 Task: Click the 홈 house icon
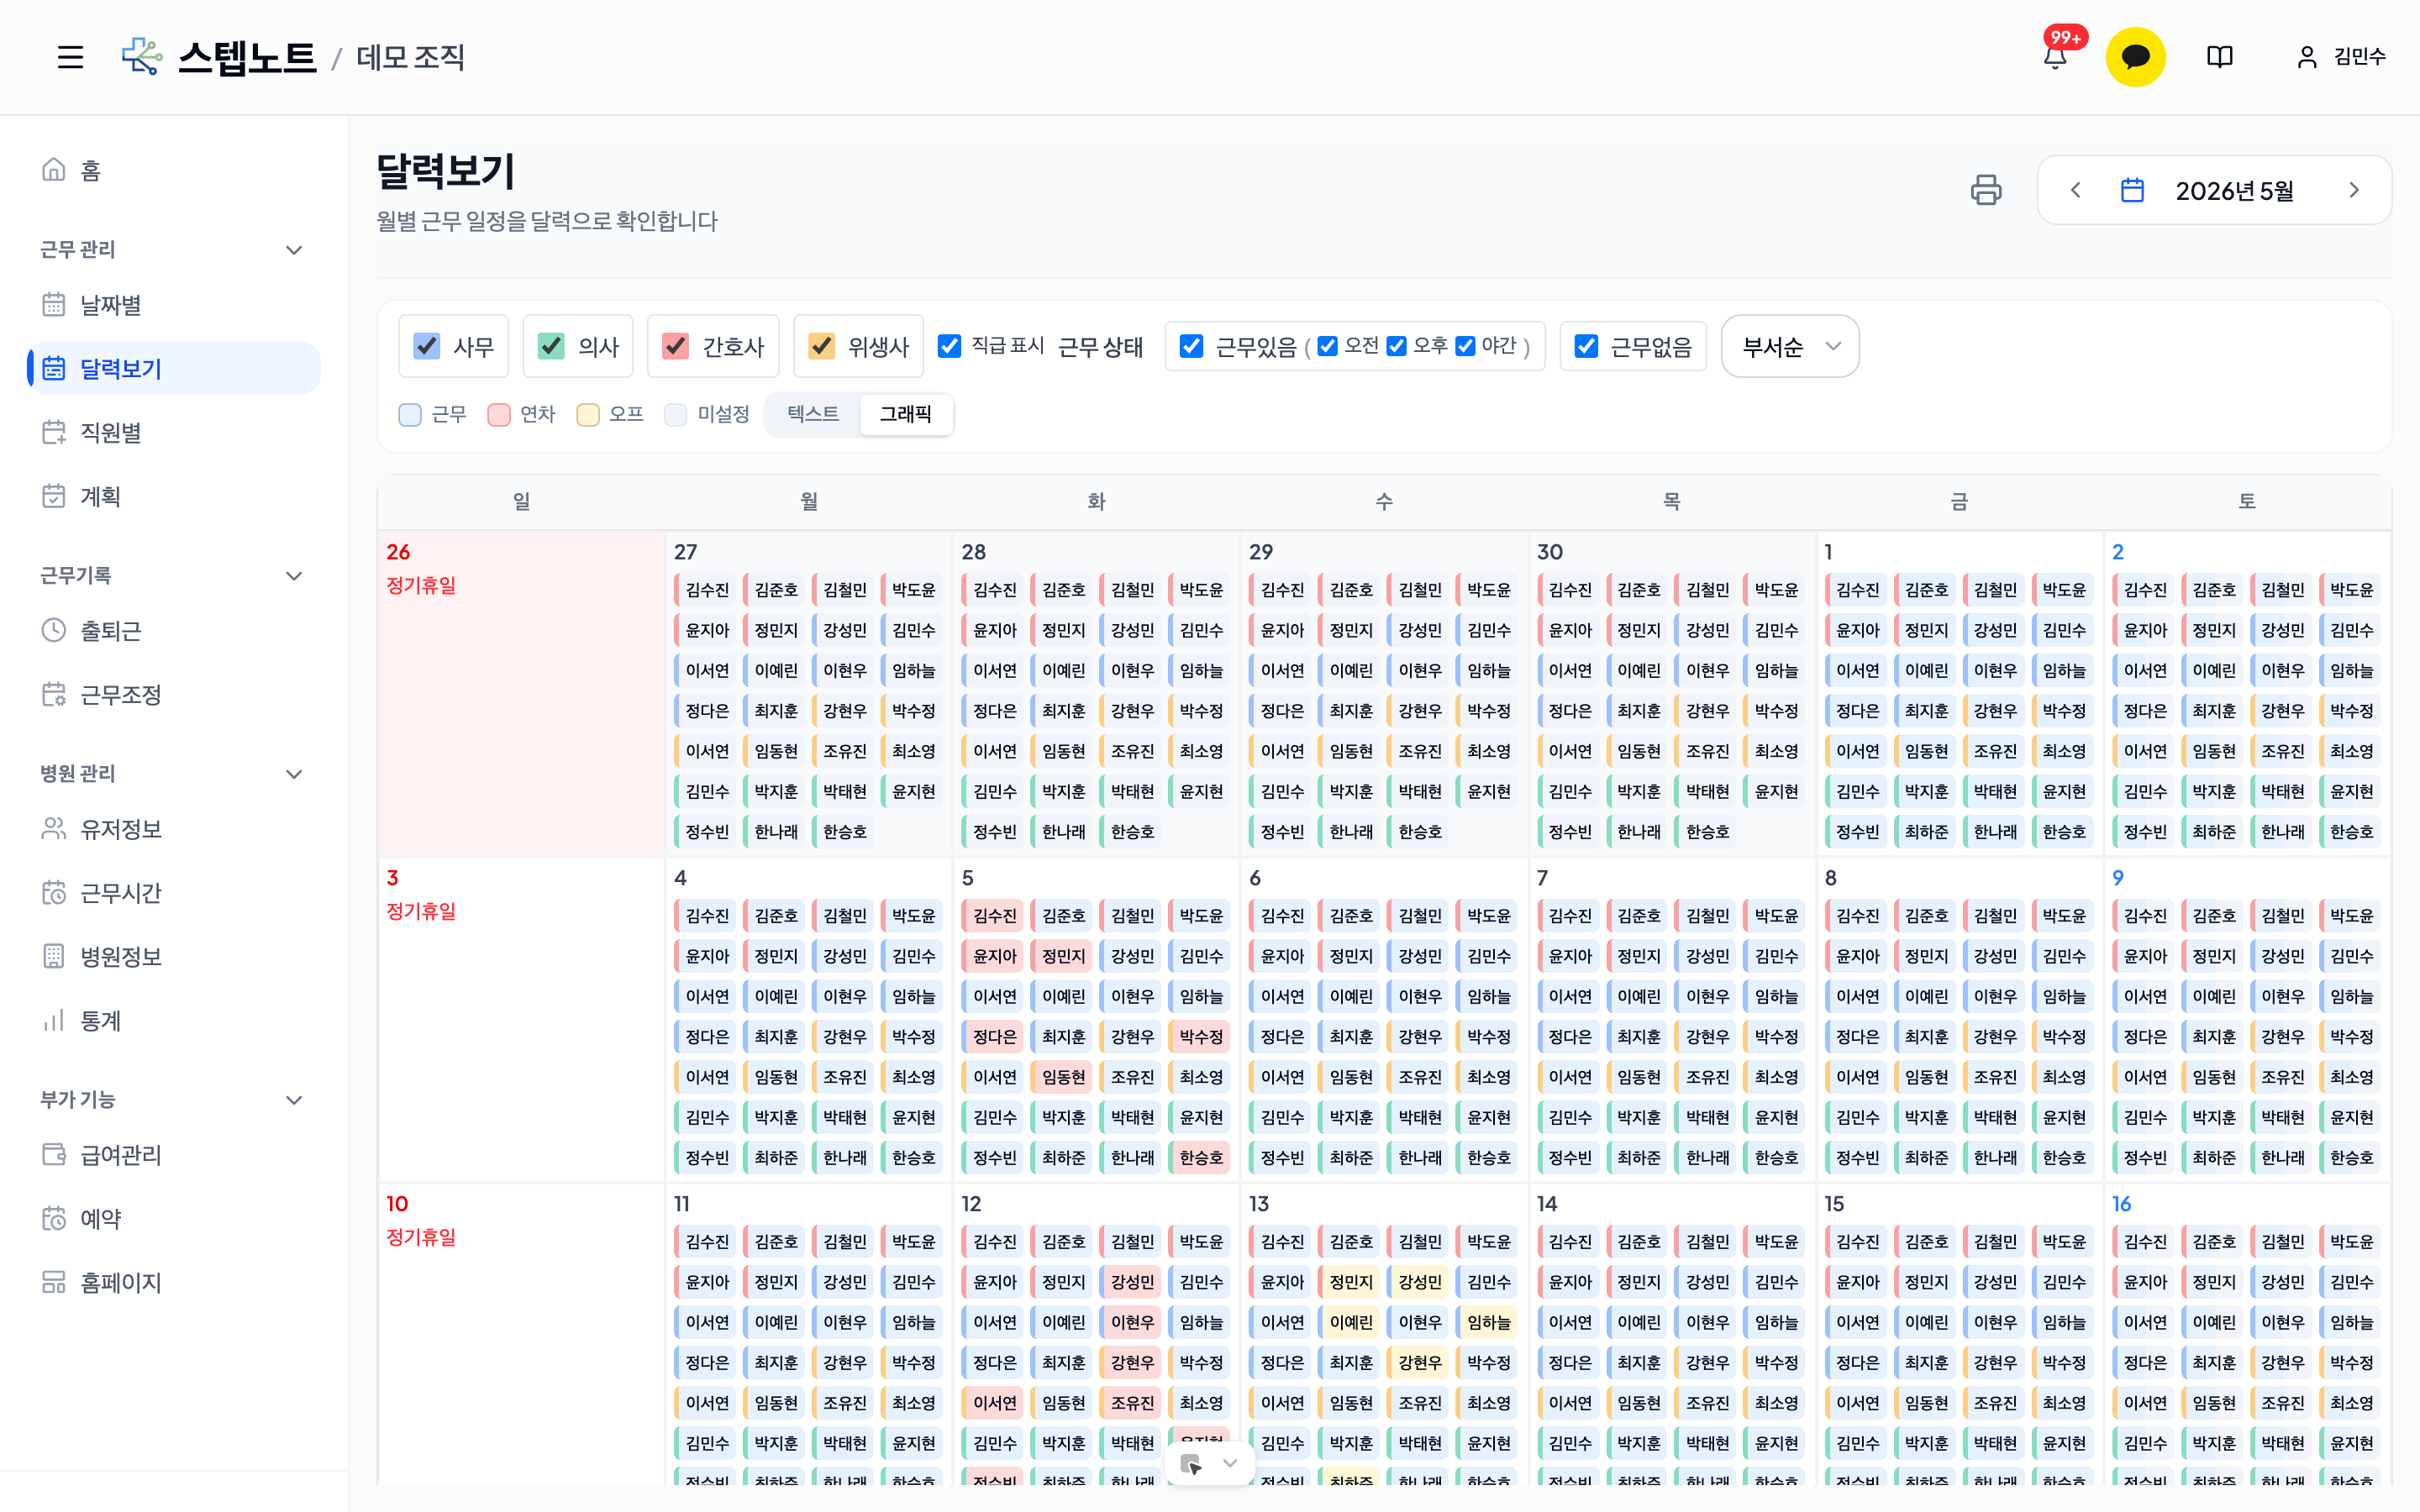point(54,170)
